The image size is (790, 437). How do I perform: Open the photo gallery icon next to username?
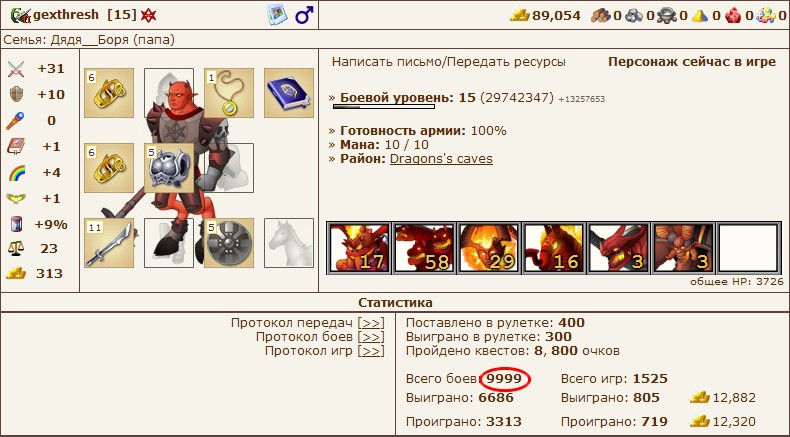[x=277, y=15]
